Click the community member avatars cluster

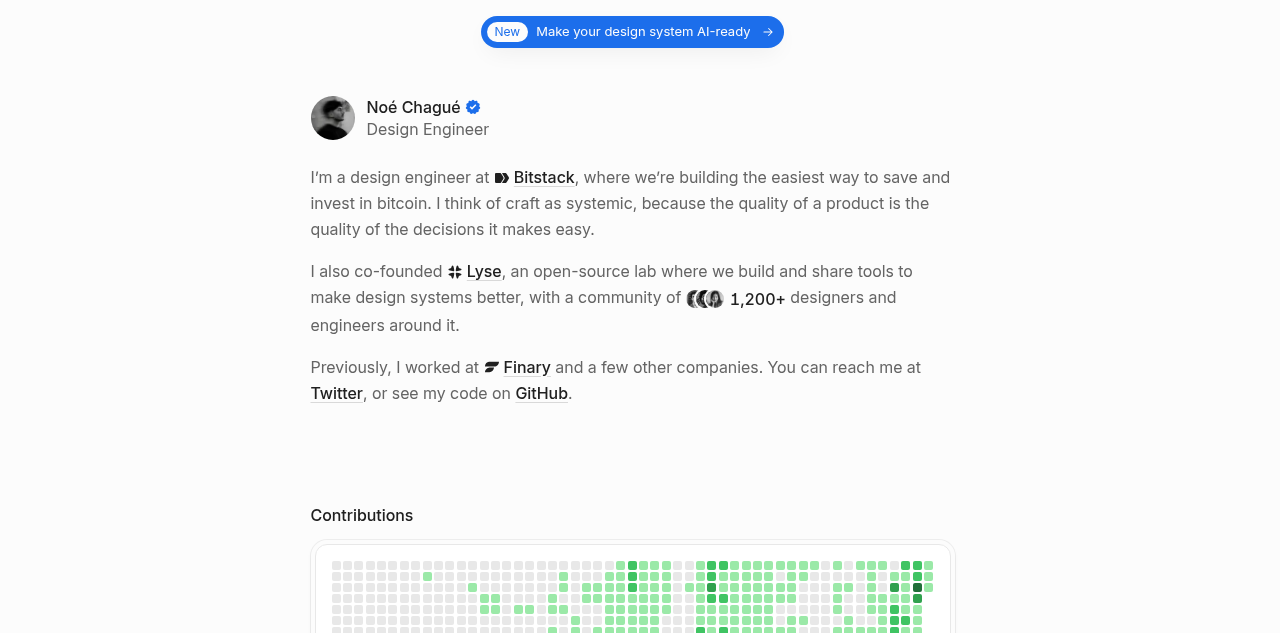tap(705, 299)
